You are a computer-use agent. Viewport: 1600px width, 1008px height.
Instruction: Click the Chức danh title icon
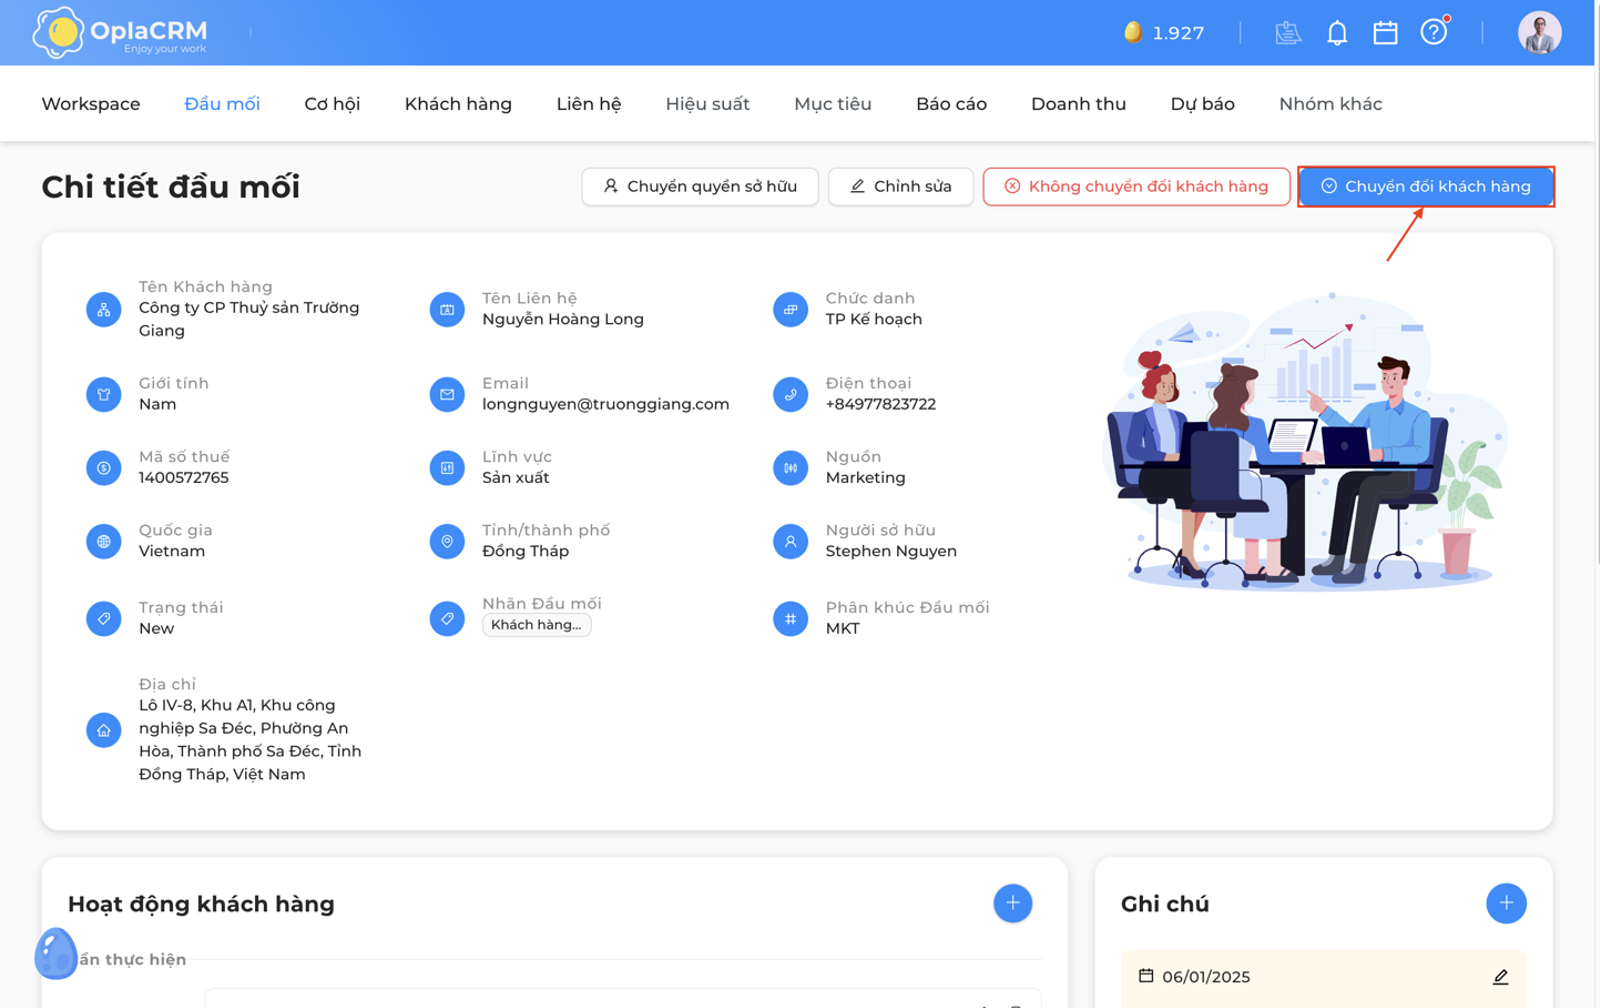[x=790, y=310]
